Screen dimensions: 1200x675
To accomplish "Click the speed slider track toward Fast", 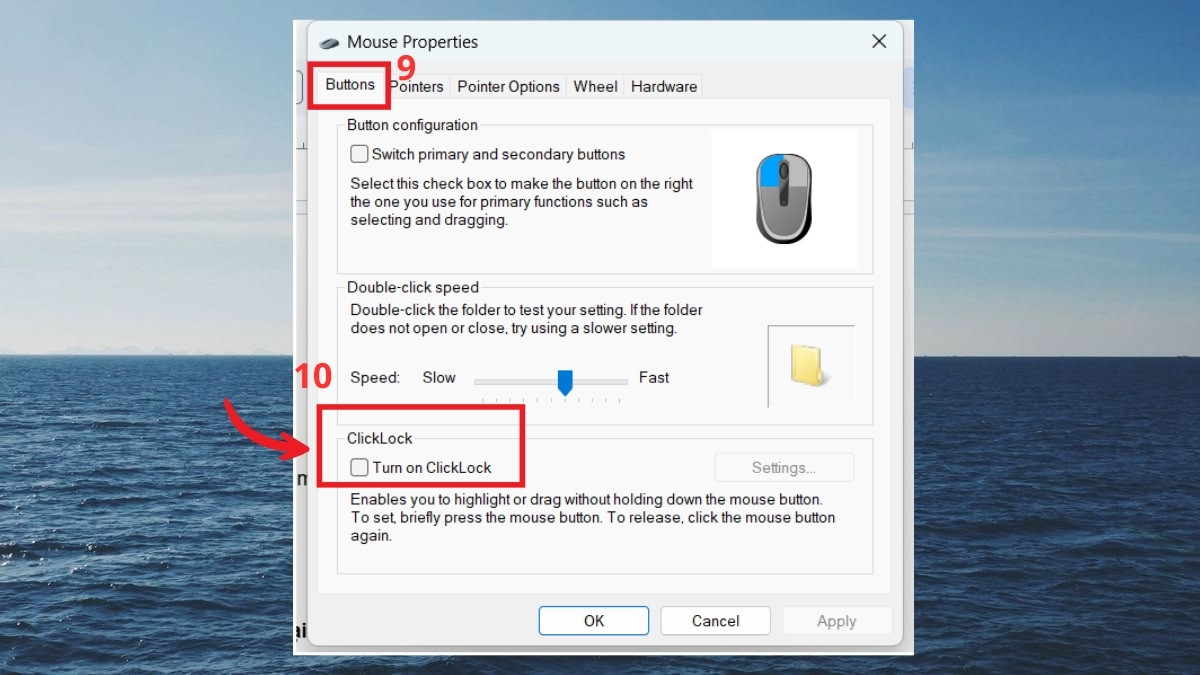I will tap(601, 381).
